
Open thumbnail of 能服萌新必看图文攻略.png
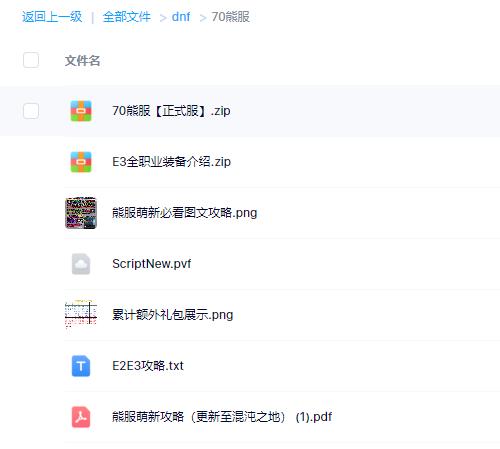click(x=81, y=213)
